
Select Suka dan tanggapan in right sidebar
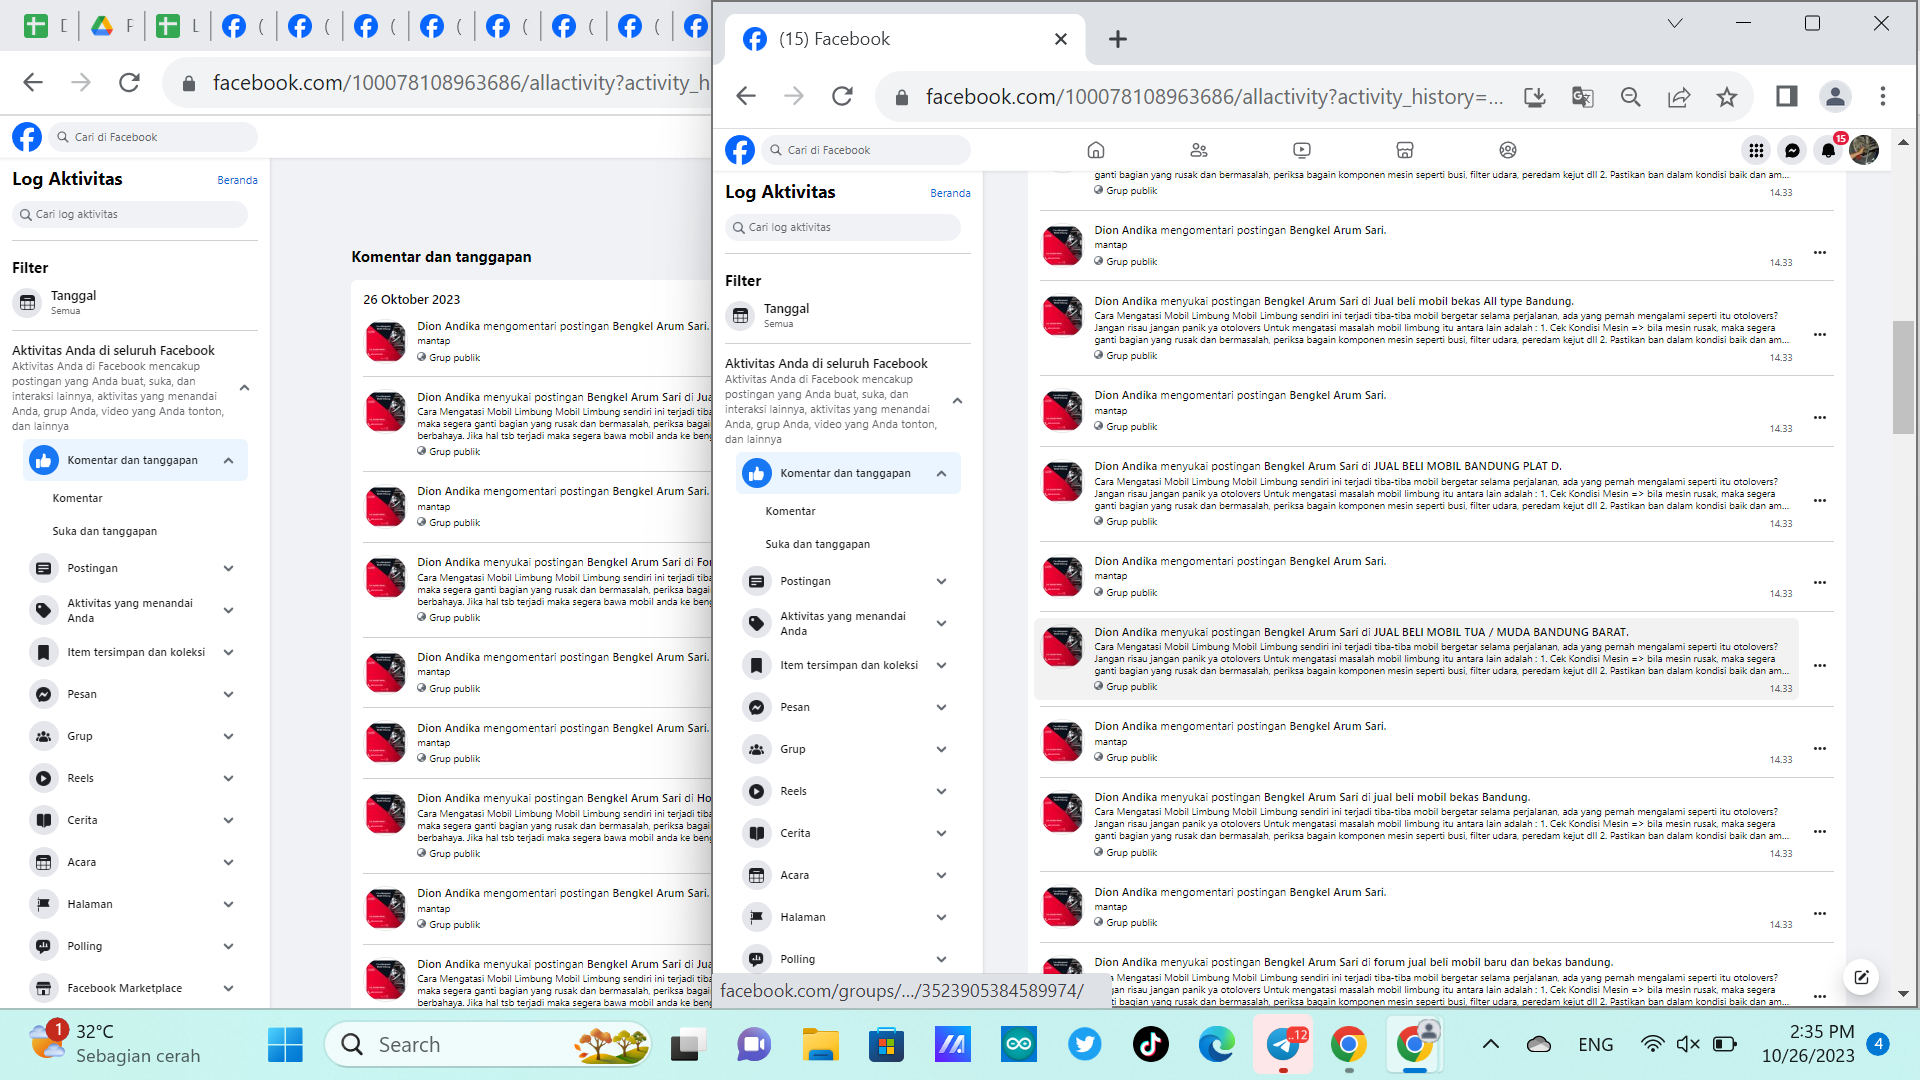817,544
